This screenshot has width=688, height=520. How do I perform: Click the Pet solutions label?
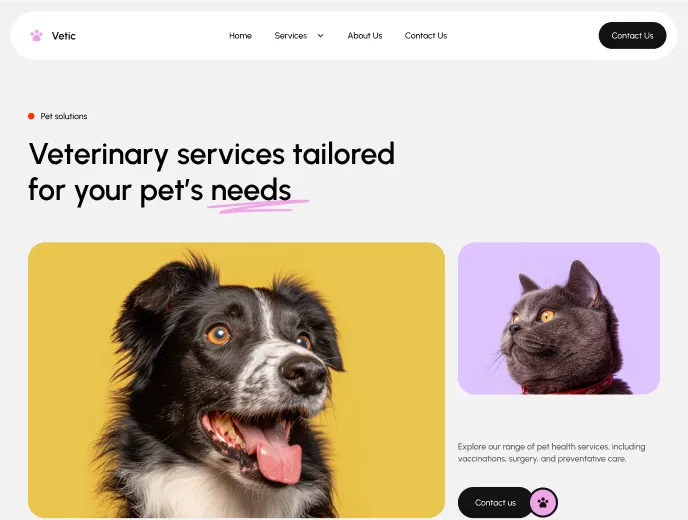[x=64, y=116]
